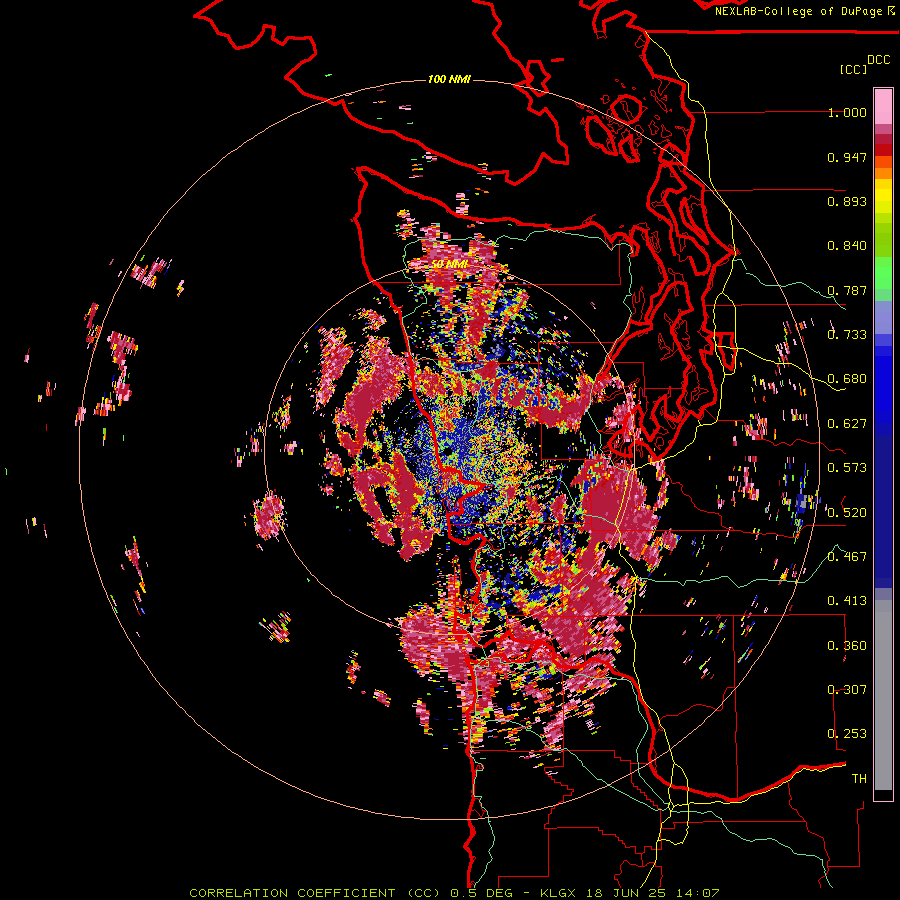
Task: Click the TH threshold label on legend
Action: (859, 779)
